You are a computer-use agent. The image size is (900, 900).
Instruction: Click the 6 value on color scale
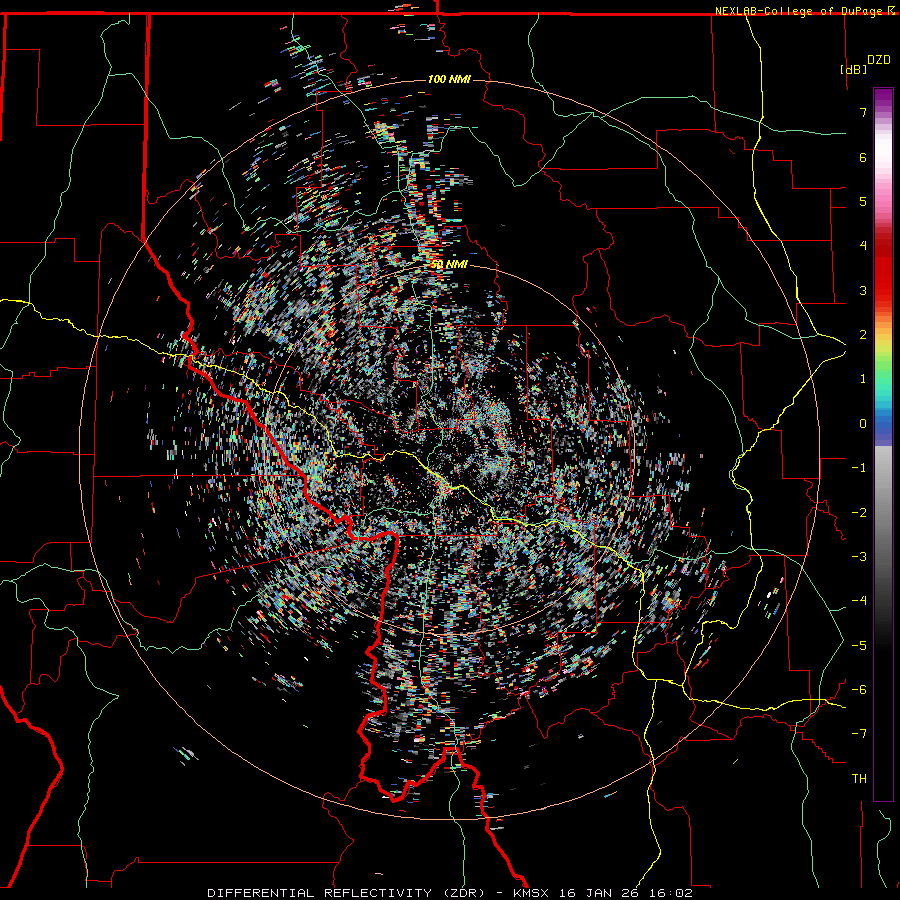coord(863,157)
